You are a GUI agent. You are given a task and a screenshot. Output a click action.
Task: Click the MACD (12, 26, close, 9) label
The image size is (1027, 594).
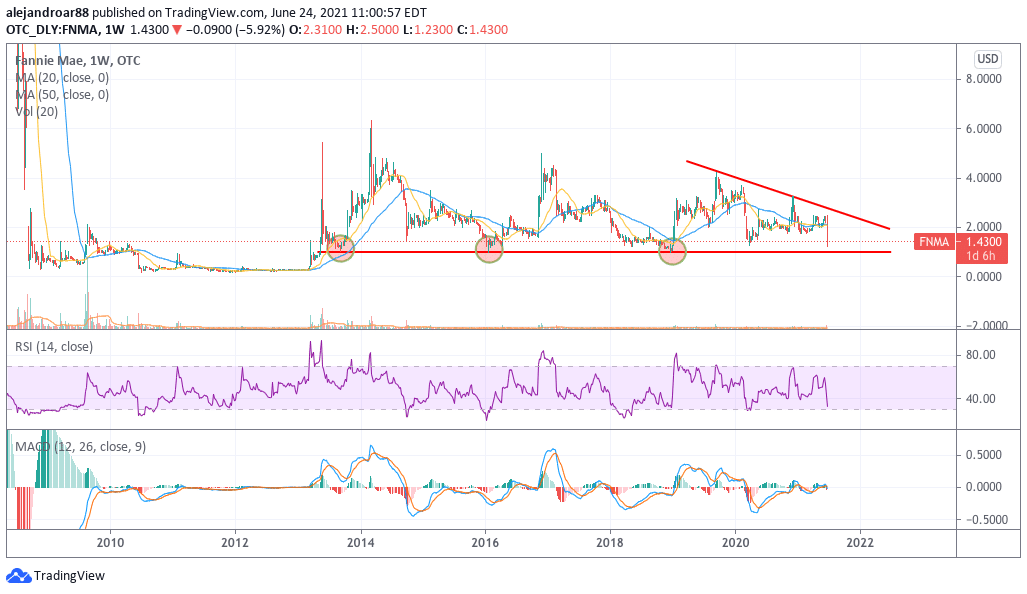coord(80,447)
